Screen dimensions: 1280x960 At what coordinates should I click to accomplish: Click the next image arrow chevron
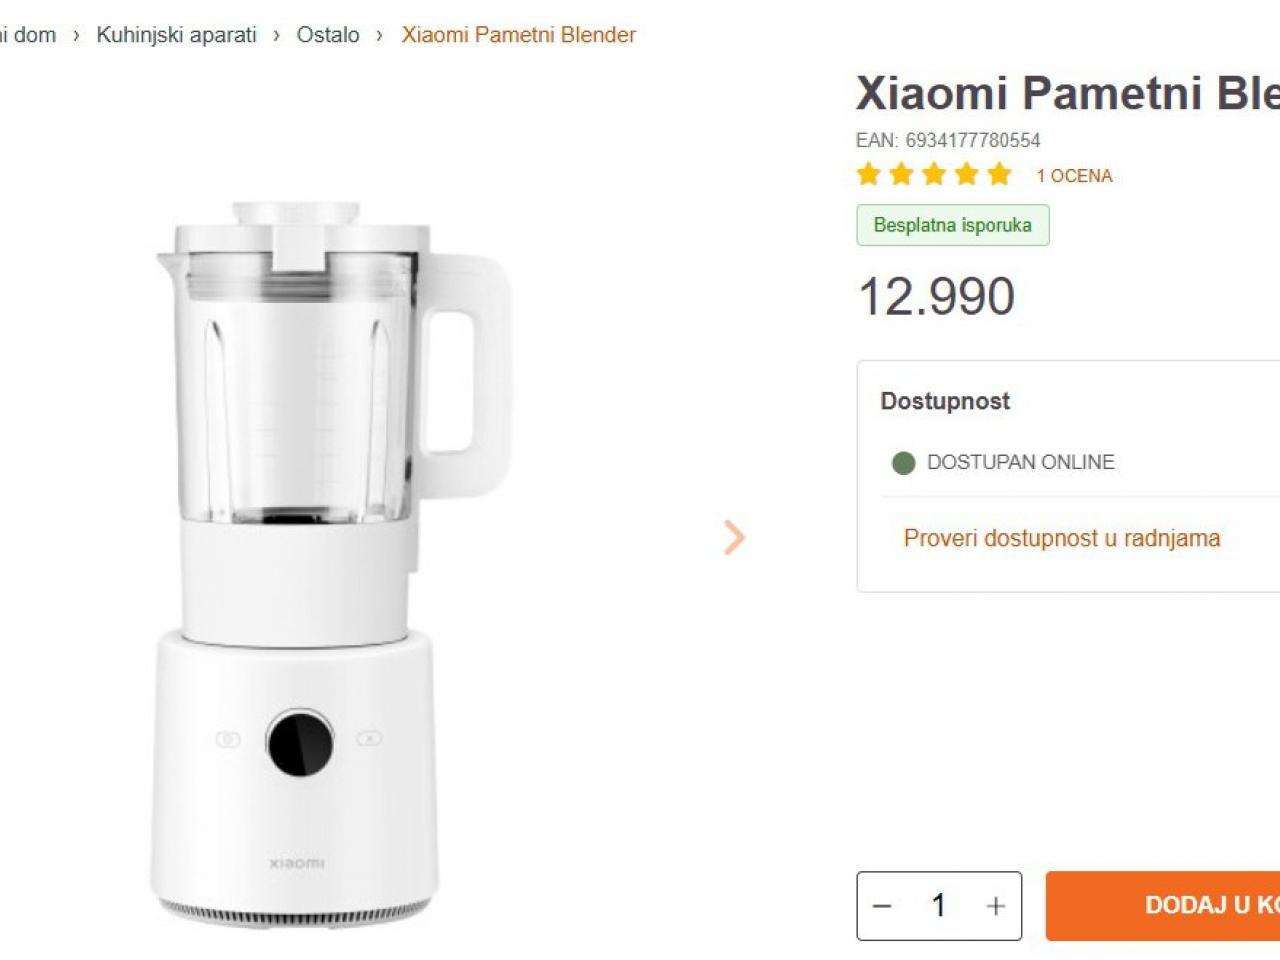pyautogui.click(x=735, y=538)
